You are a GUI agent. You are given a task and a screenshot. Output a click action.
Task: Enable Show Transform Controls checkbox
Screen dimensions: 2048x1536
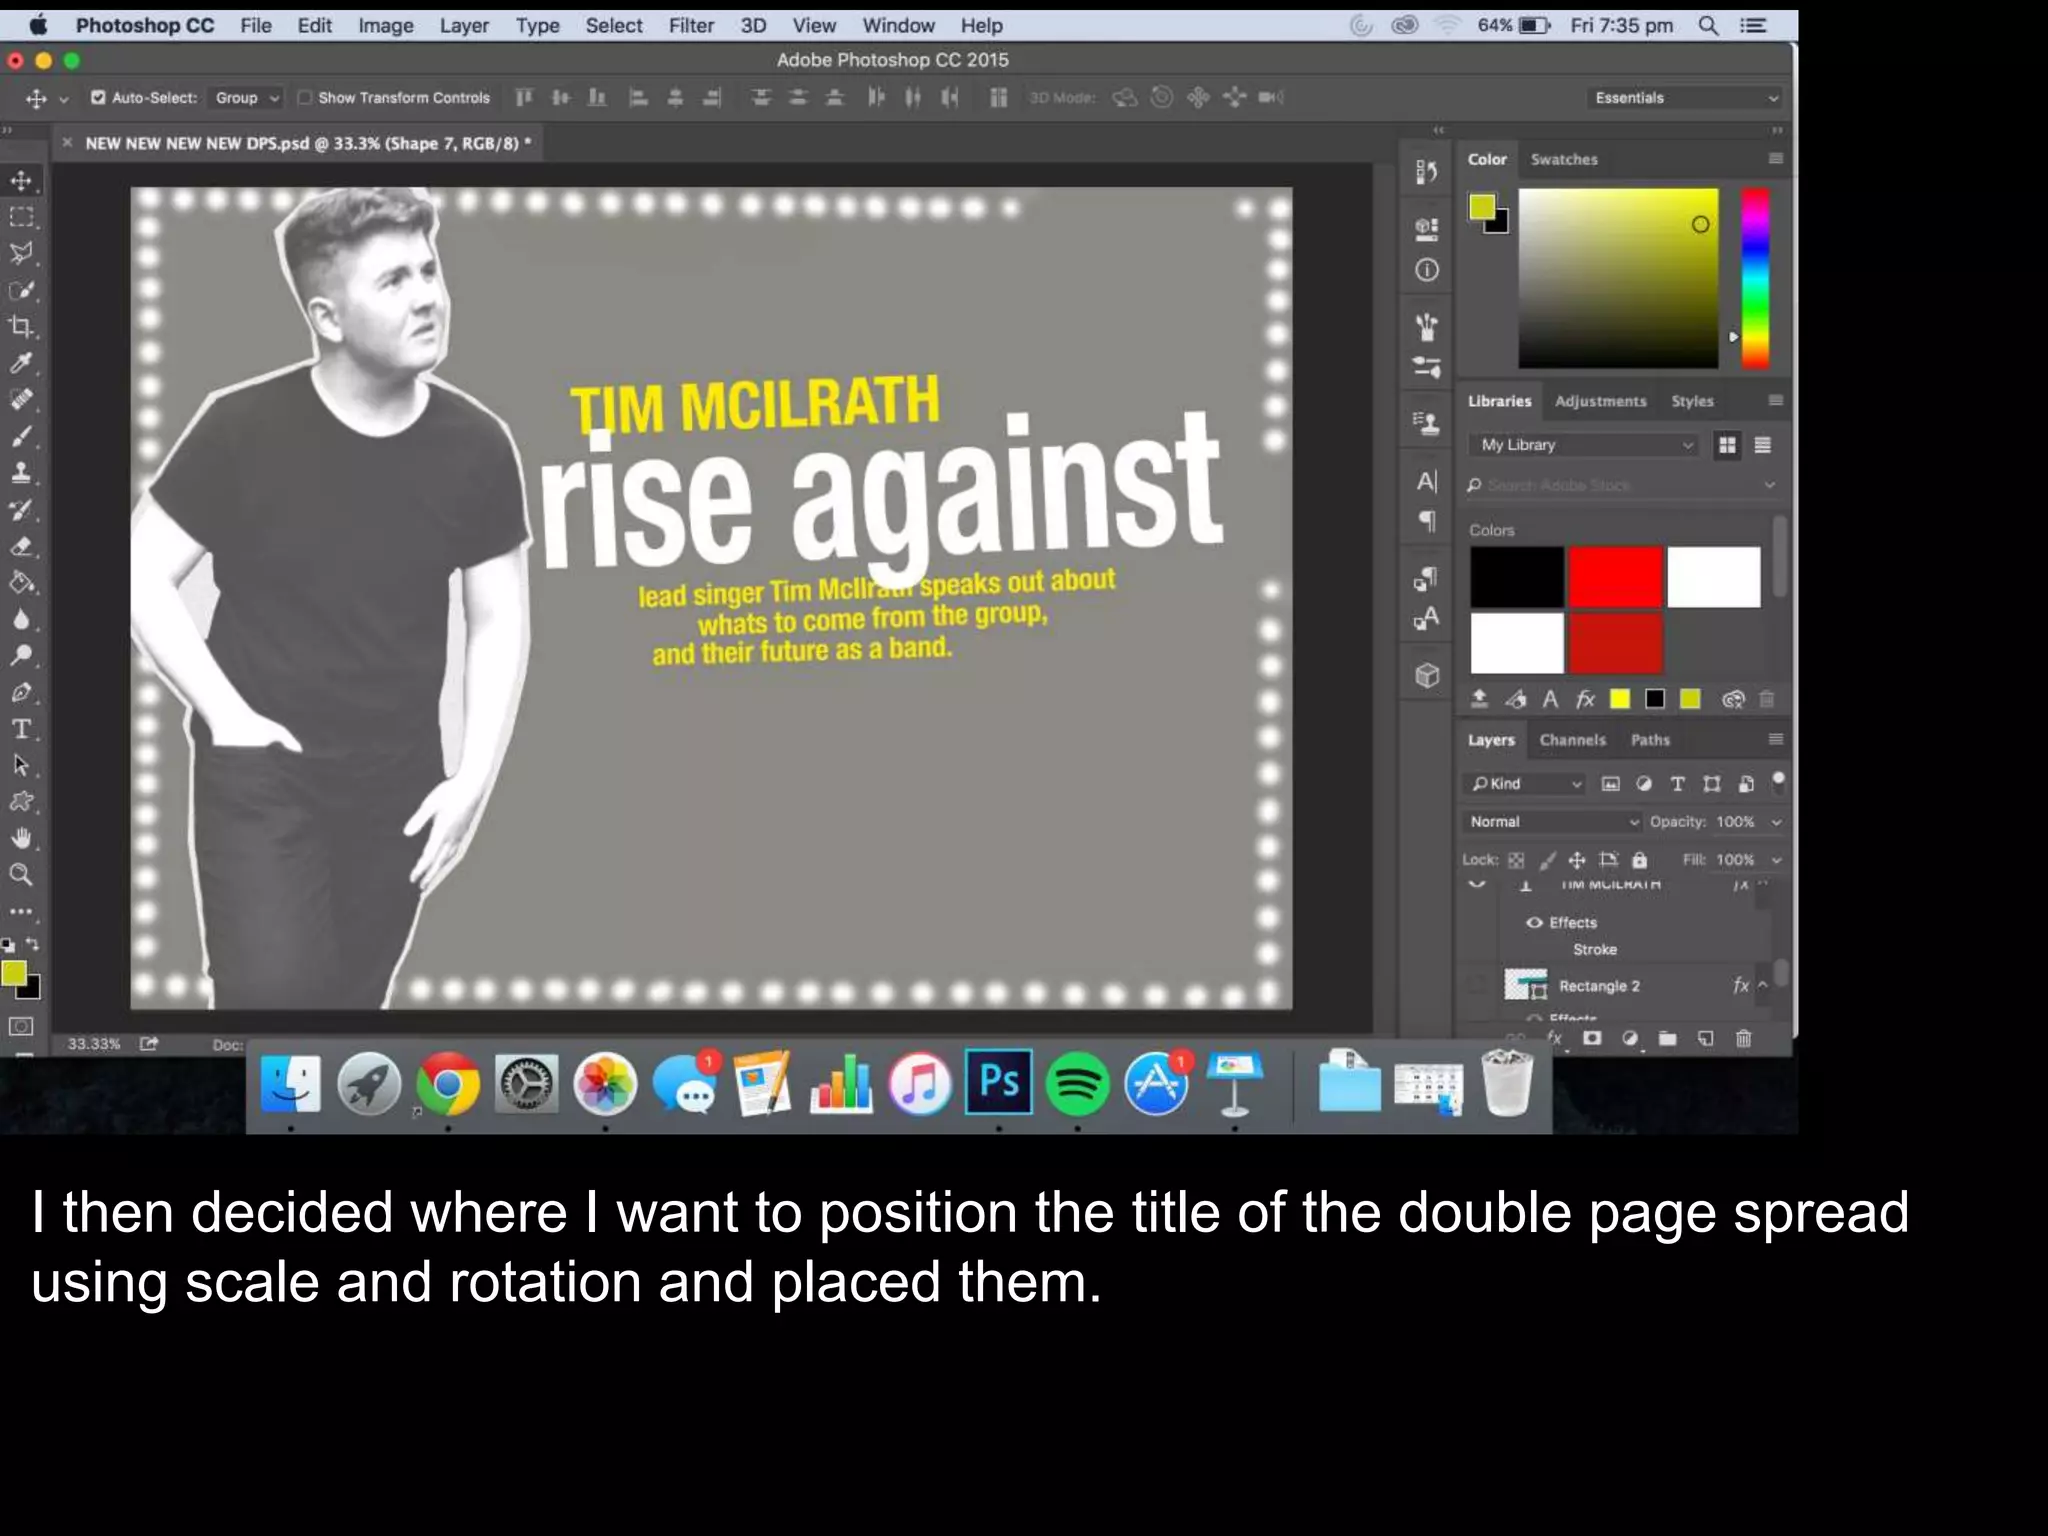tap(305, 97)
